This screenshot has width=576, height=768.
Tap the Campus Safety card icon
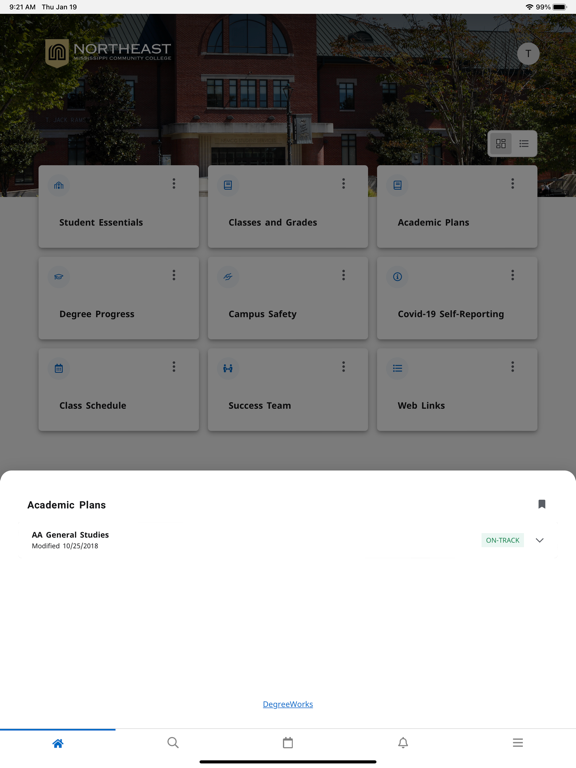[228, 277]
